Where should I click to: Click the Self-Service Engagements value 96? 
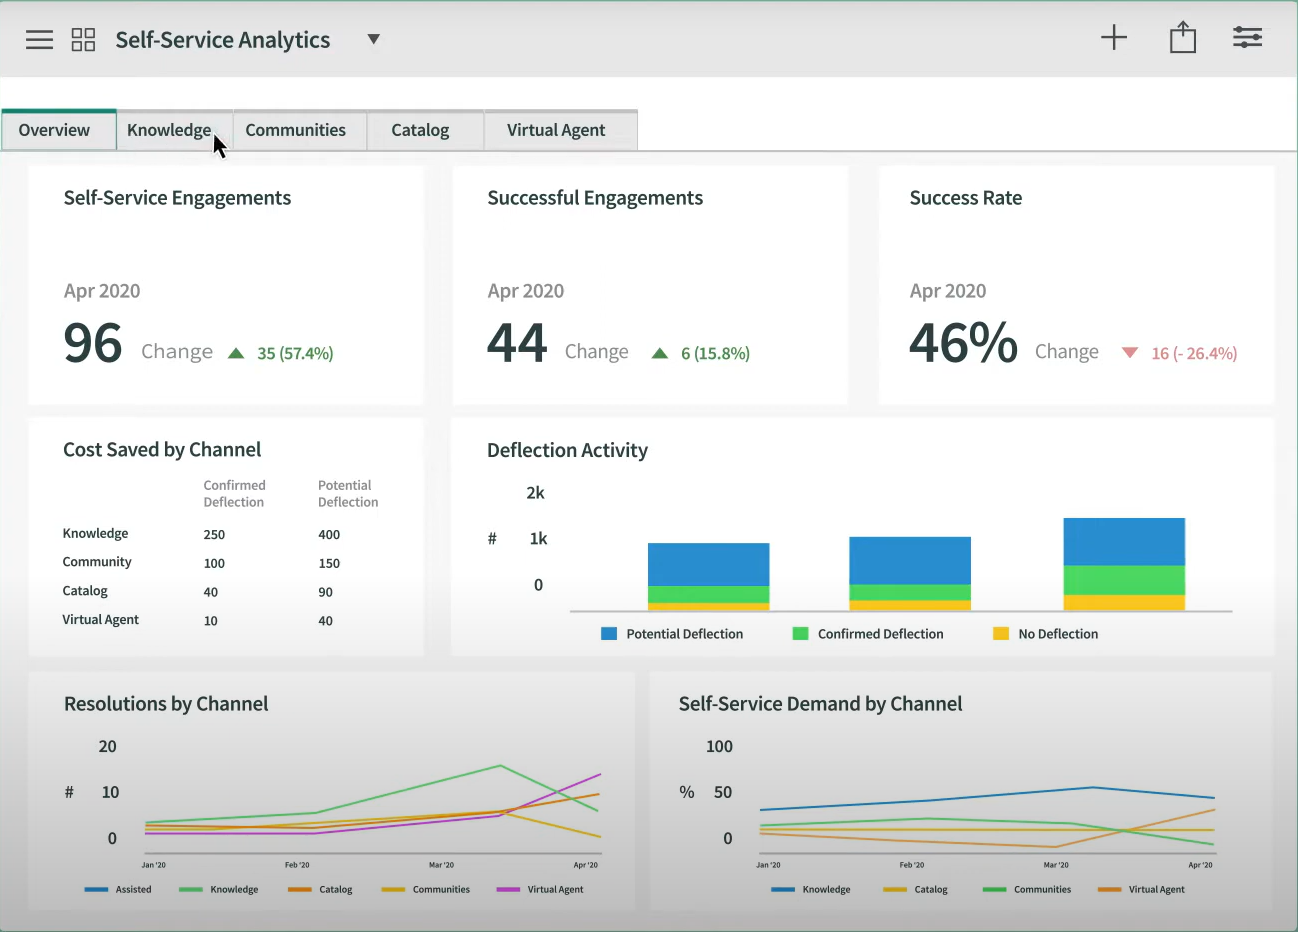(93, 343)
